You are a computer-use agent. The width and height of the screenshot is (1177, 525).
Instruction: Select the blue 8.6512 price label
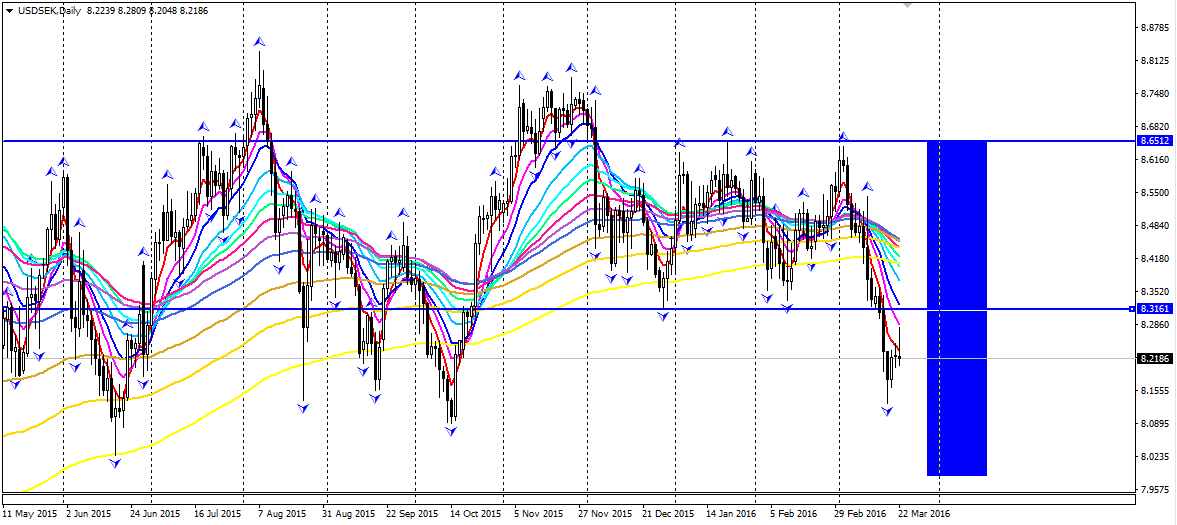[1154, 140]
